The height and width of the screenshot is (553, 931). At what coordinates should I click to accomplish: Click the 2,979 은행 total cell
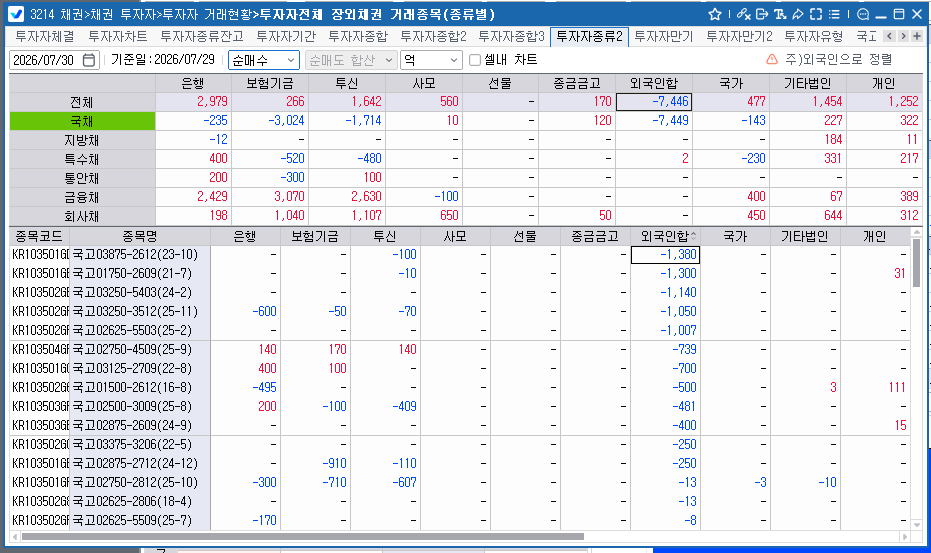pos(194,102)
